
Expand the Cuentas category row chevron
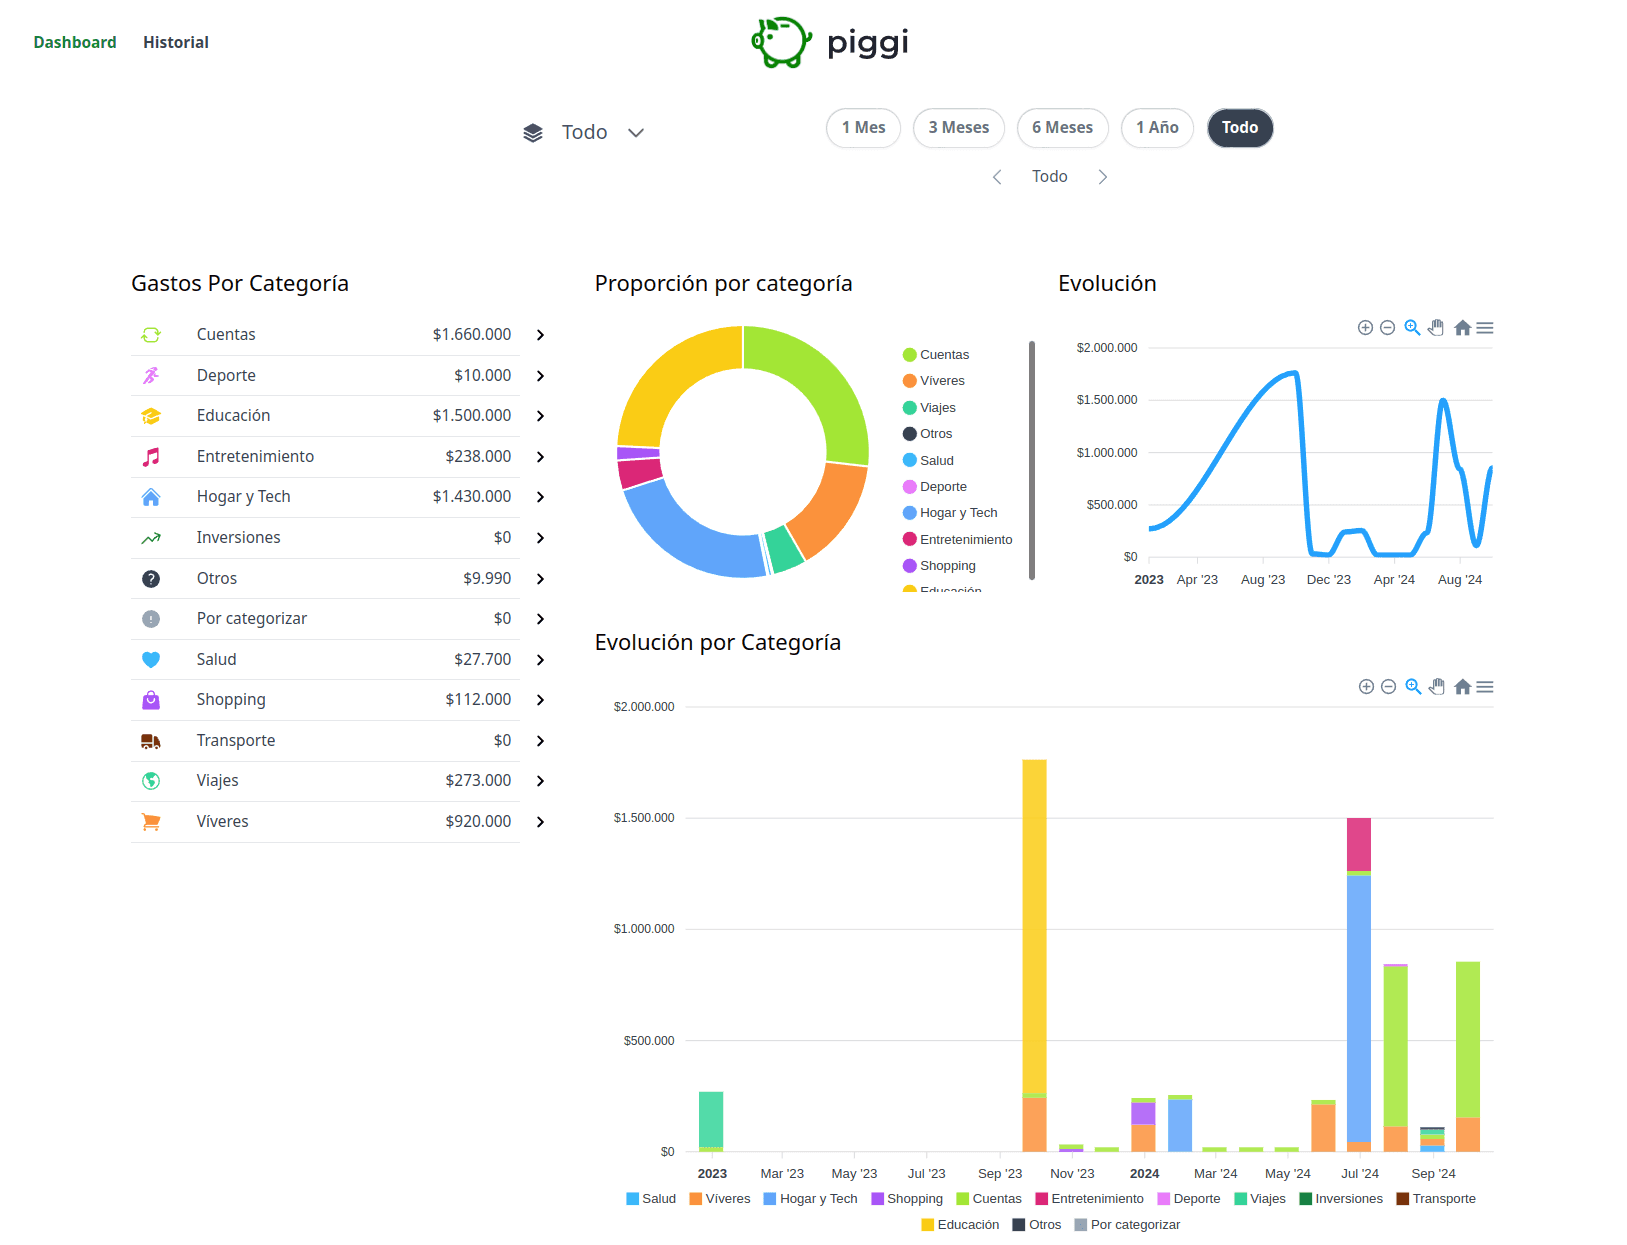[x=540, y=335]
